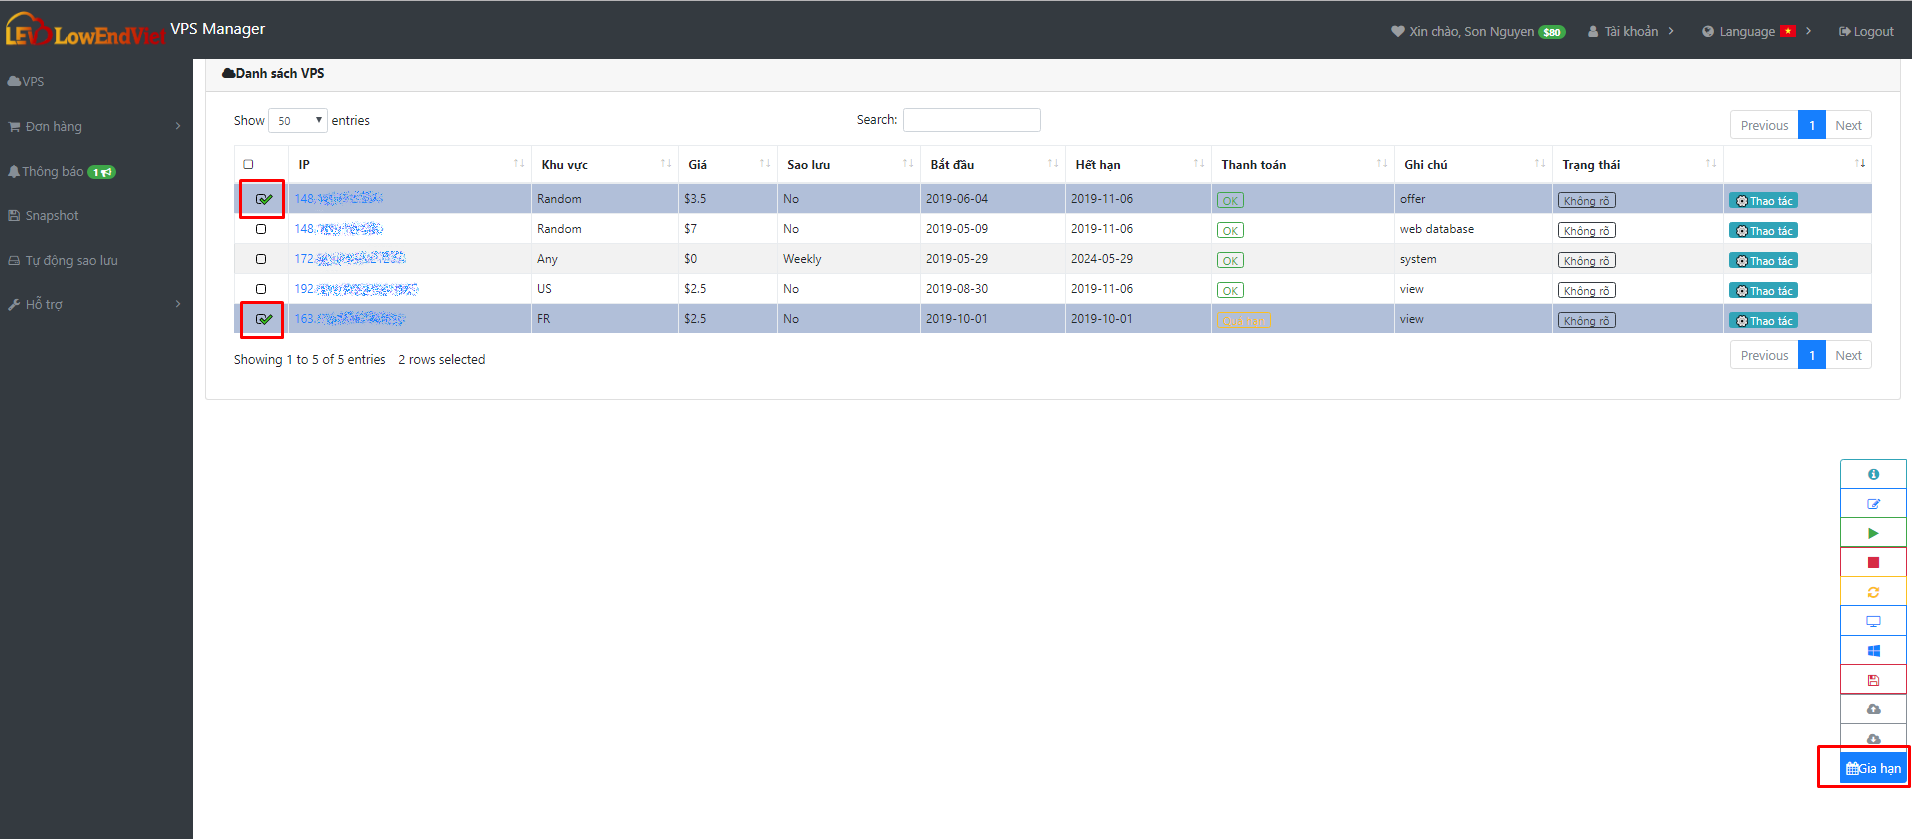Click the edit pencil icon in floating toolbar
The width and height of the screenshot is (1912, 839).
click(x=1873, y=504)
